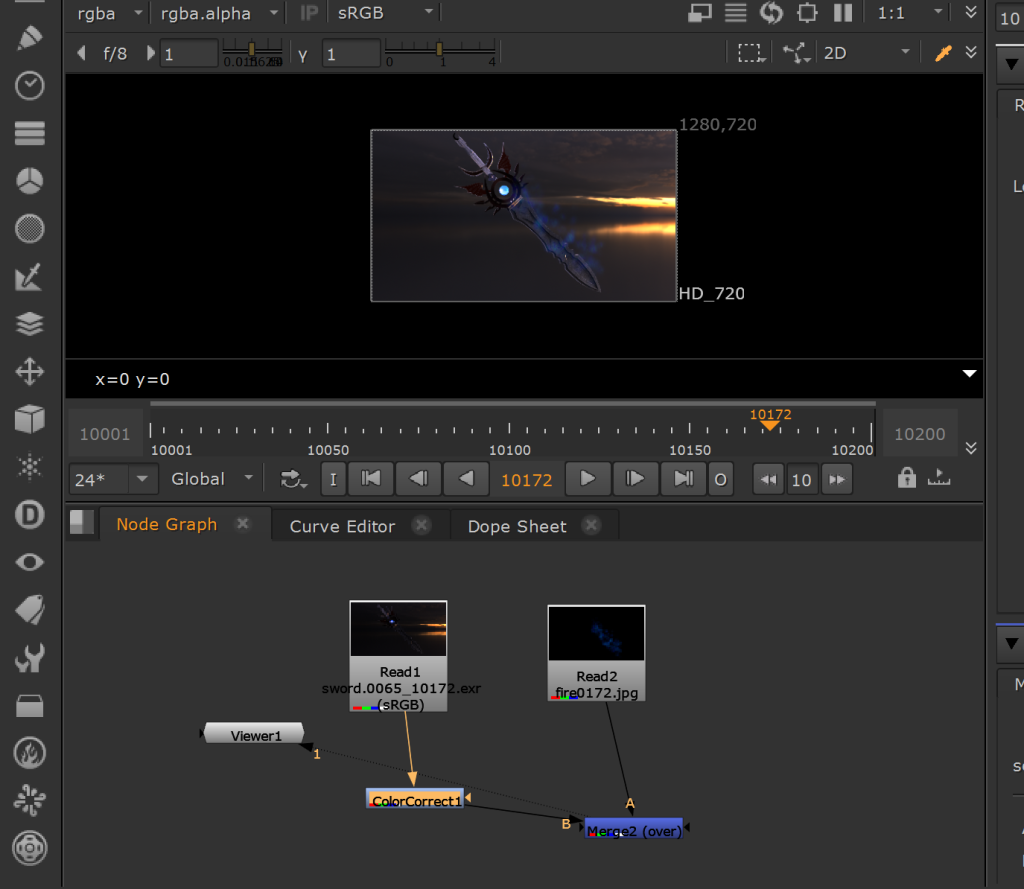Select the Viewer1 node

[x=255, y=734]
